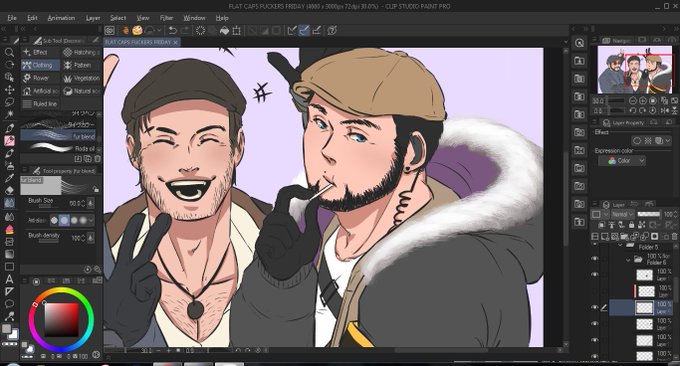The width and height of the screenshot is (680, 366).
Task: Click the Scale/Rotate transform command icon
Action: (x=236, y=30)
